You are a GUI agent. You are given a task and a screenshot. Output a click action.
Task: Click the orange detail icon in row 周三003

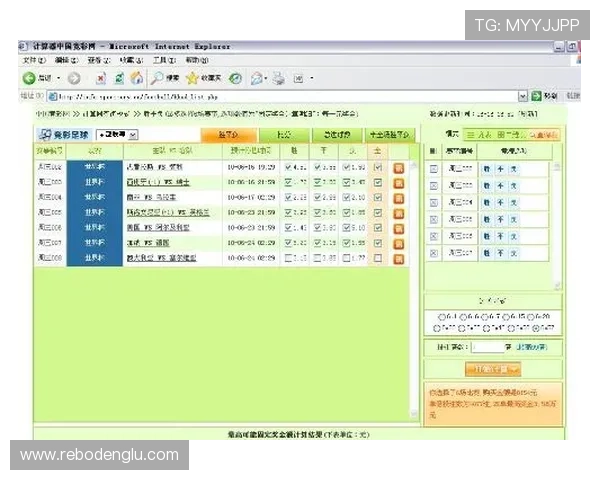tap(399, 183)
